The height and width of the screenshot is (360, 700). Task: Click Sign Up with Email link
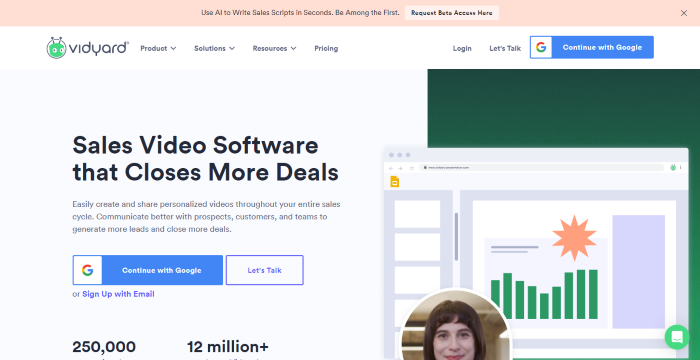tap(118, 294)
